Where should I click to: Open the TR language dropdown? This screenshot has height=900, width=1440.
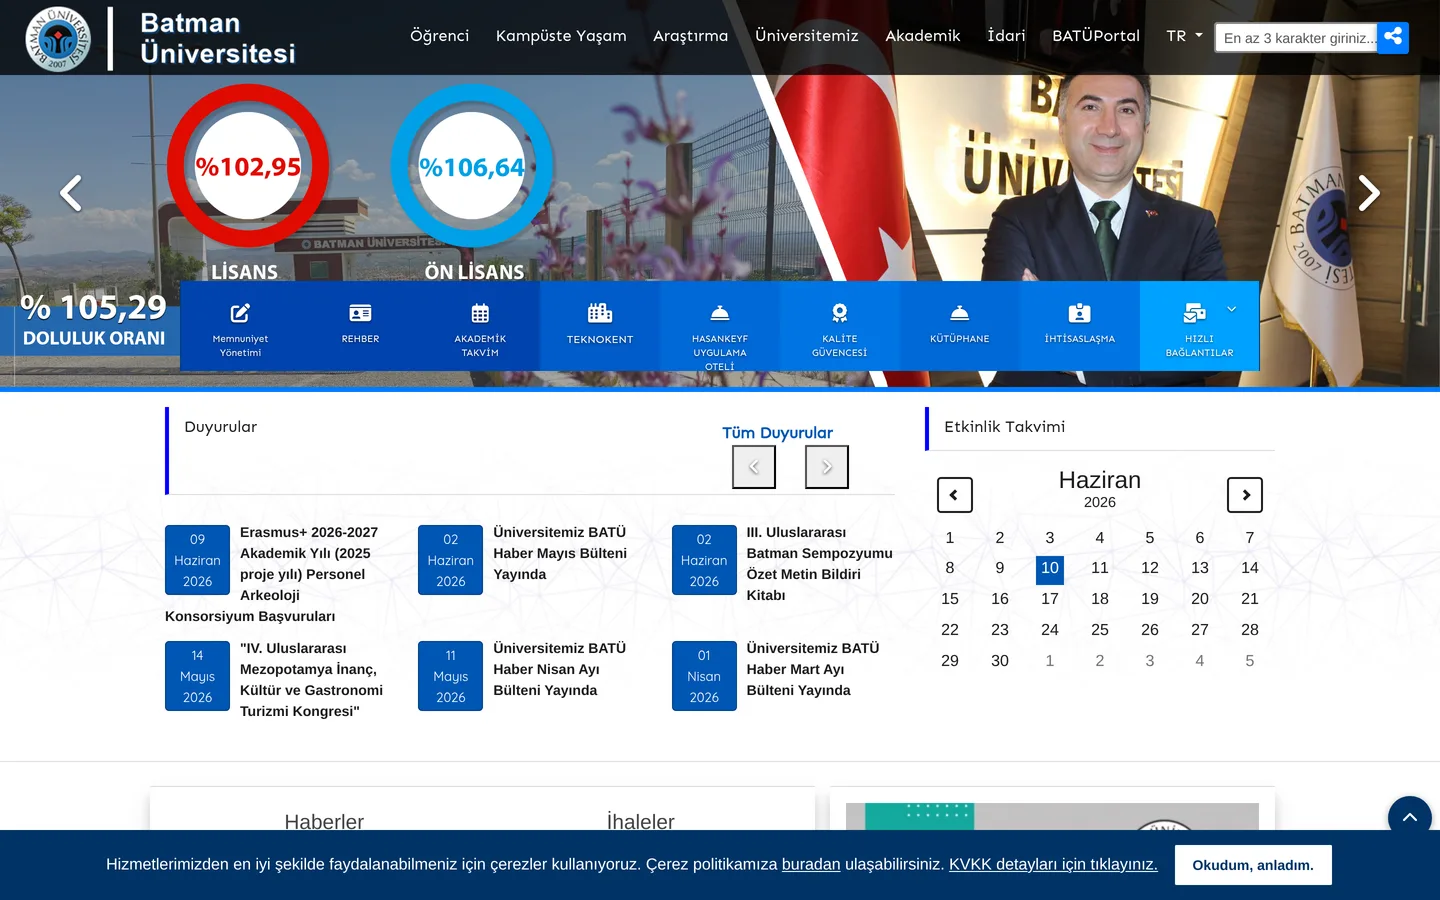pyautogui.click(x=1185, y=36)
